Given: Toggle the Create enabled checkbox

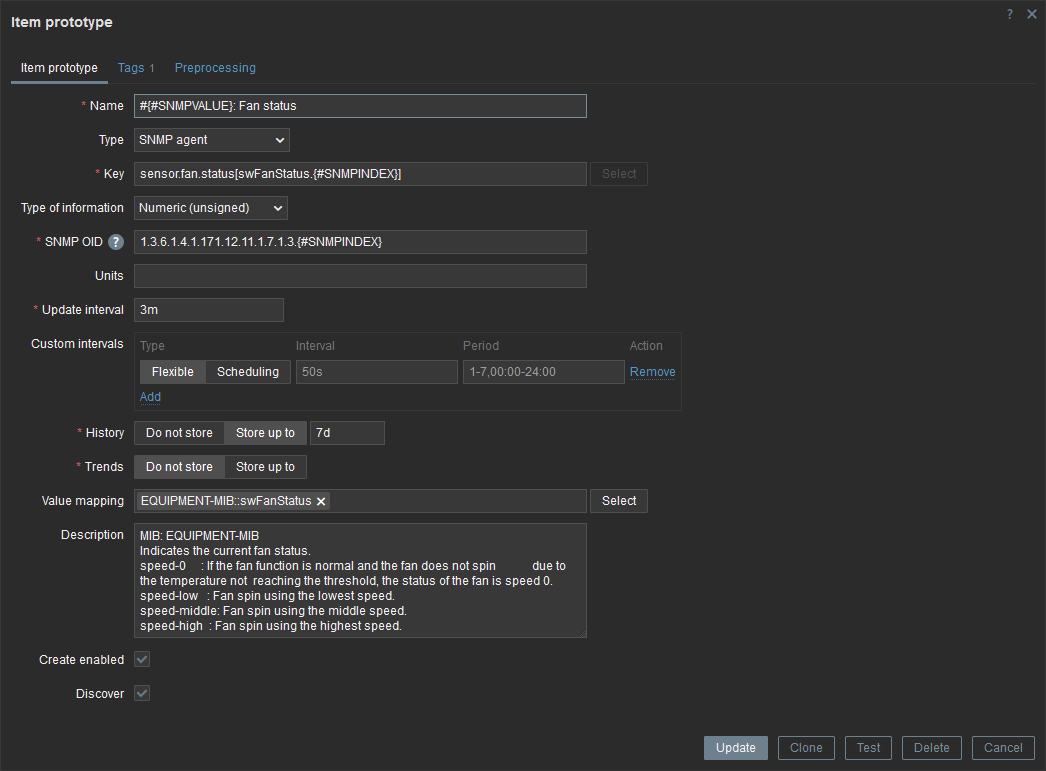Looking at the screenshot, I should coord(142,660).
